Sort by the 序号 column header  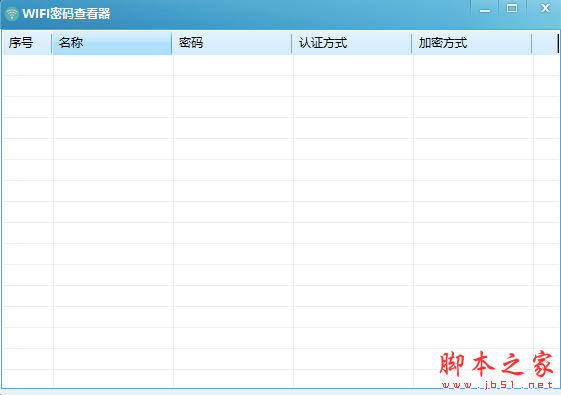point(28,43)
